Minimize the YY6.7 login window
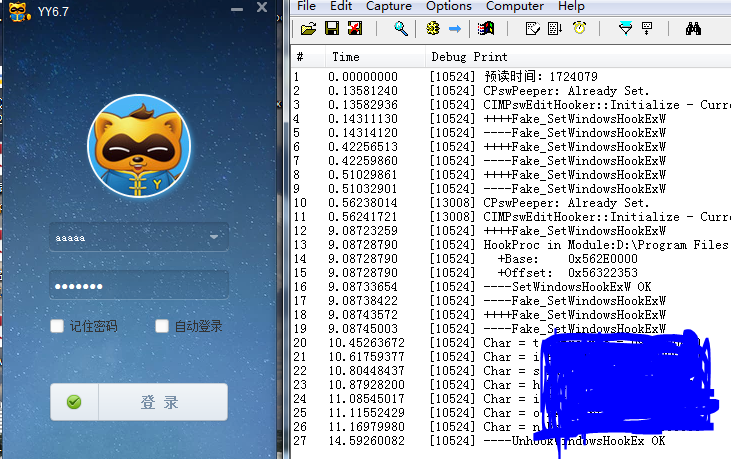 tap(237, 9)
